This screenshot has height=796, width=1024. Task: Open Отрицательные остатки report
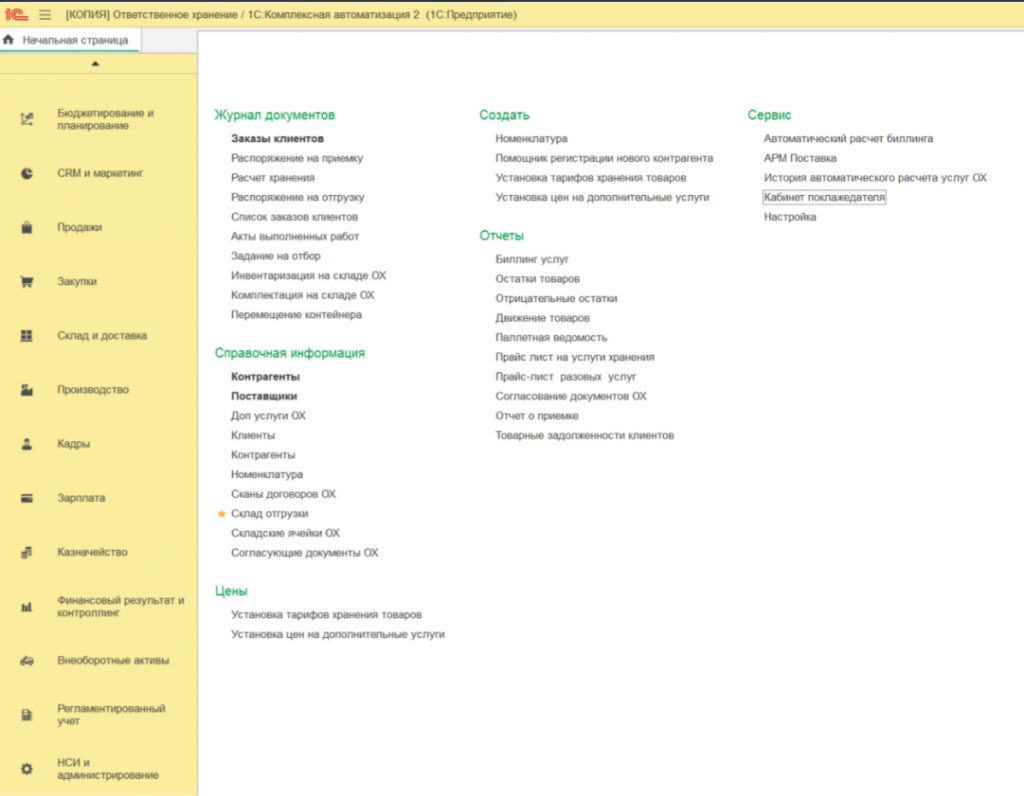(556, 299)
